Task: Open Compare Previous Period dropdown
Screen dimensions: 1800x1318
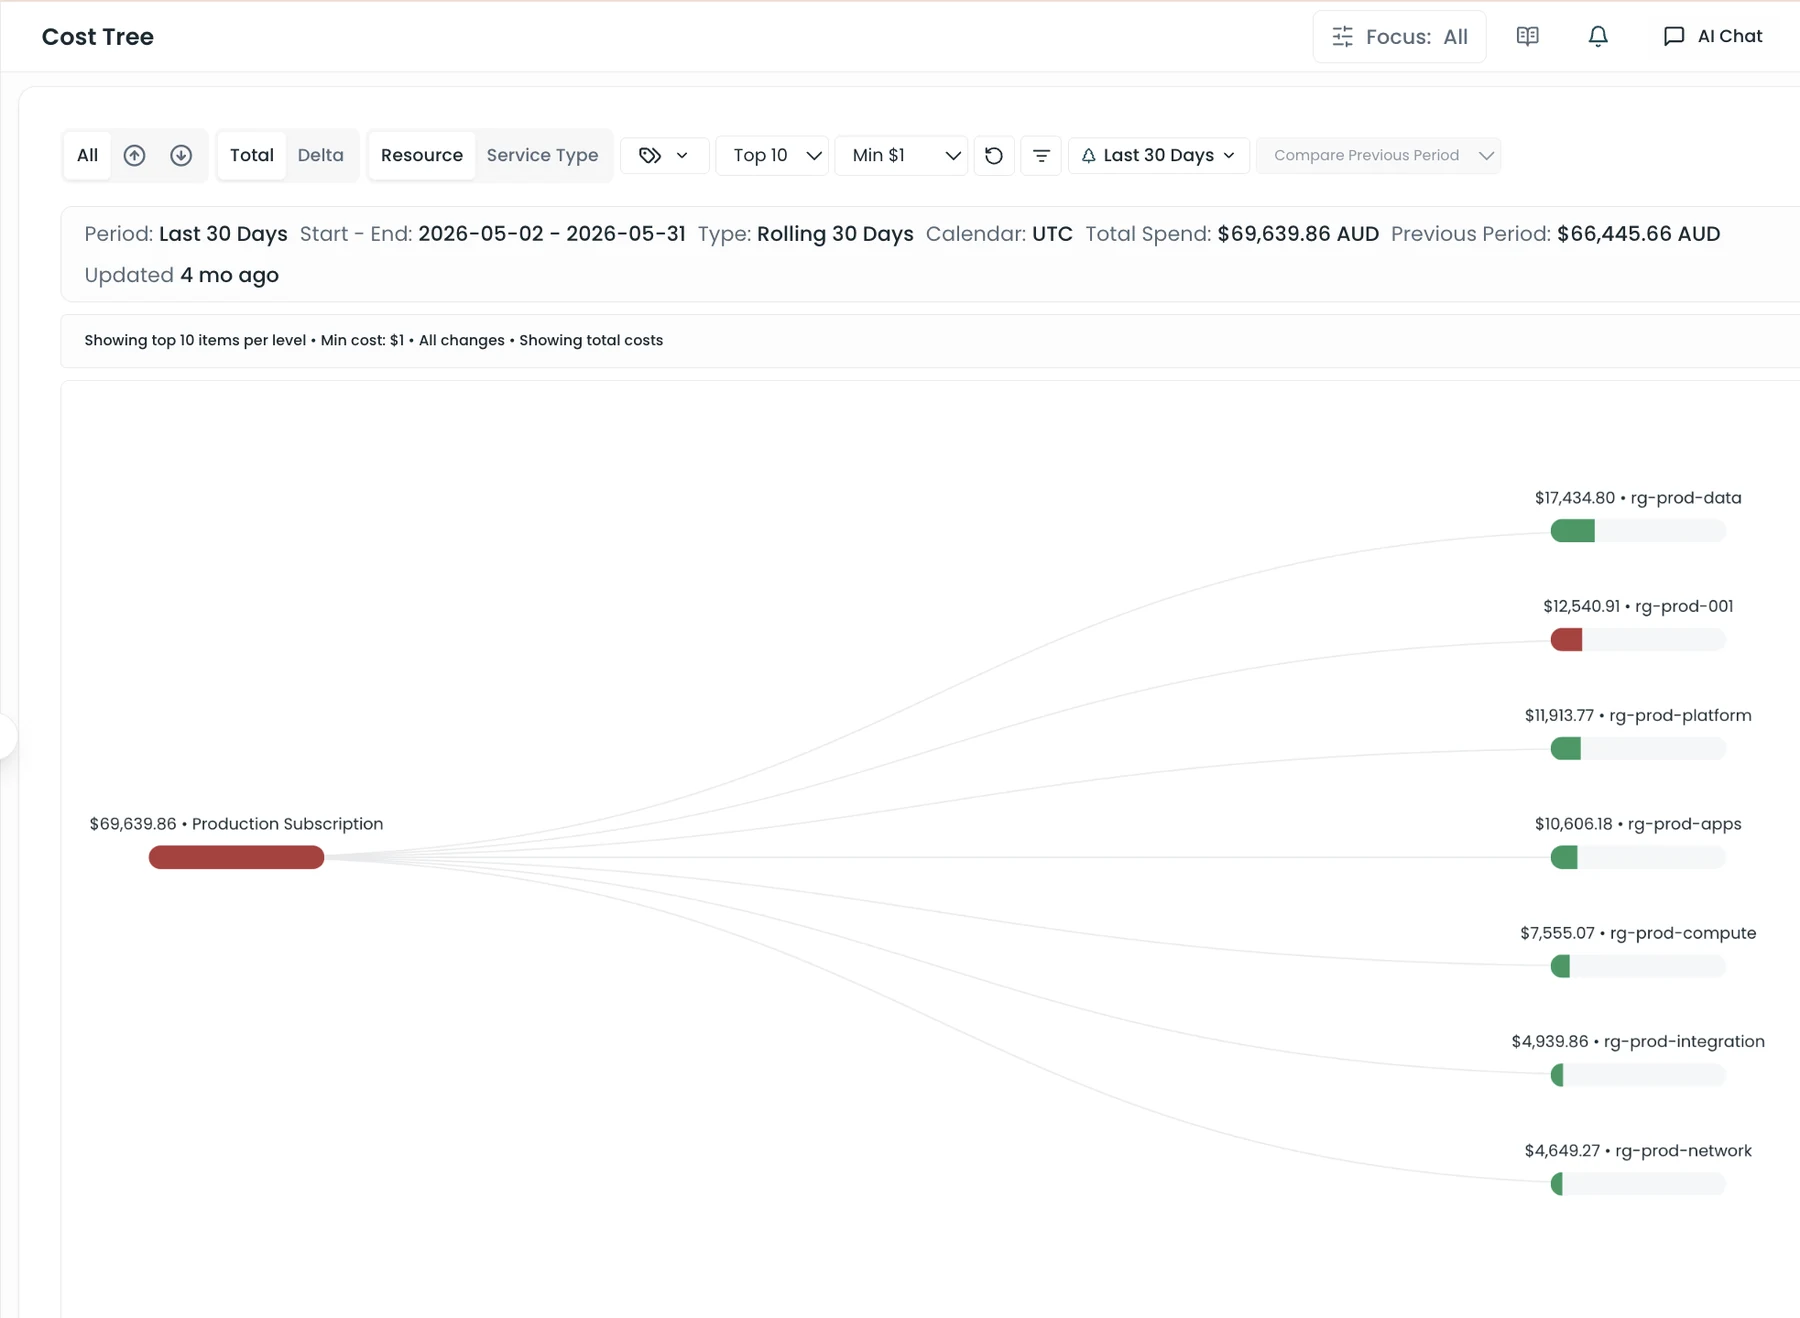Action: click(1378, 155)
